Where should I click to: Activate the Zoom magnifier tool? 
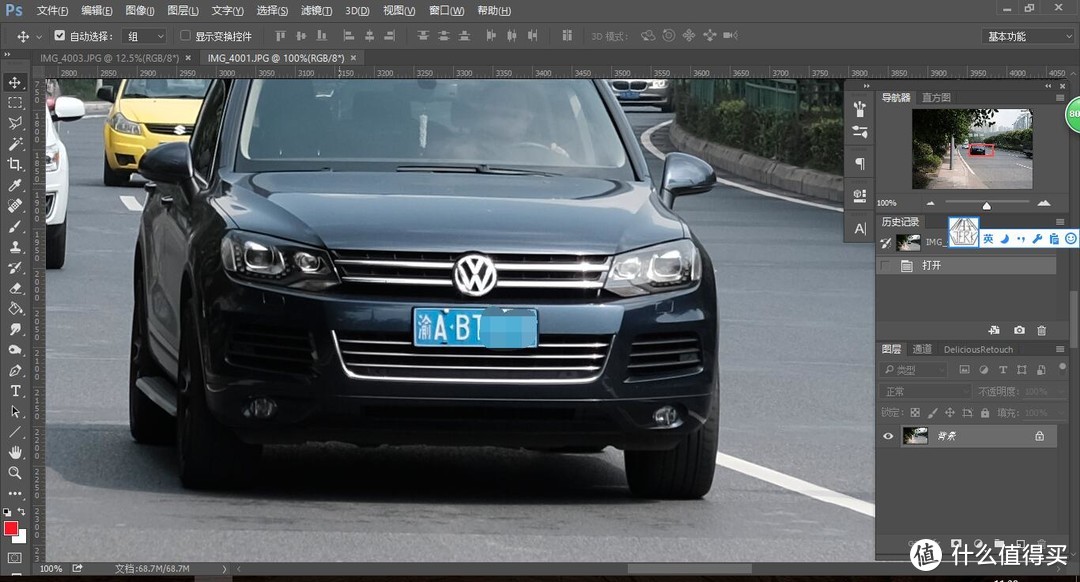click(x=15, y=473)
